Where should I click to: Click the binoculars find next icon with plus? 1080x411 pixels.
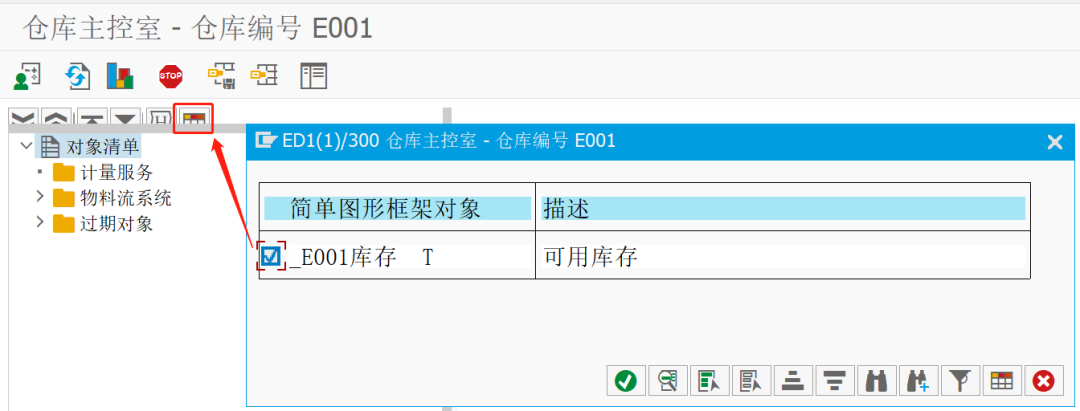[x=919, y=380]
